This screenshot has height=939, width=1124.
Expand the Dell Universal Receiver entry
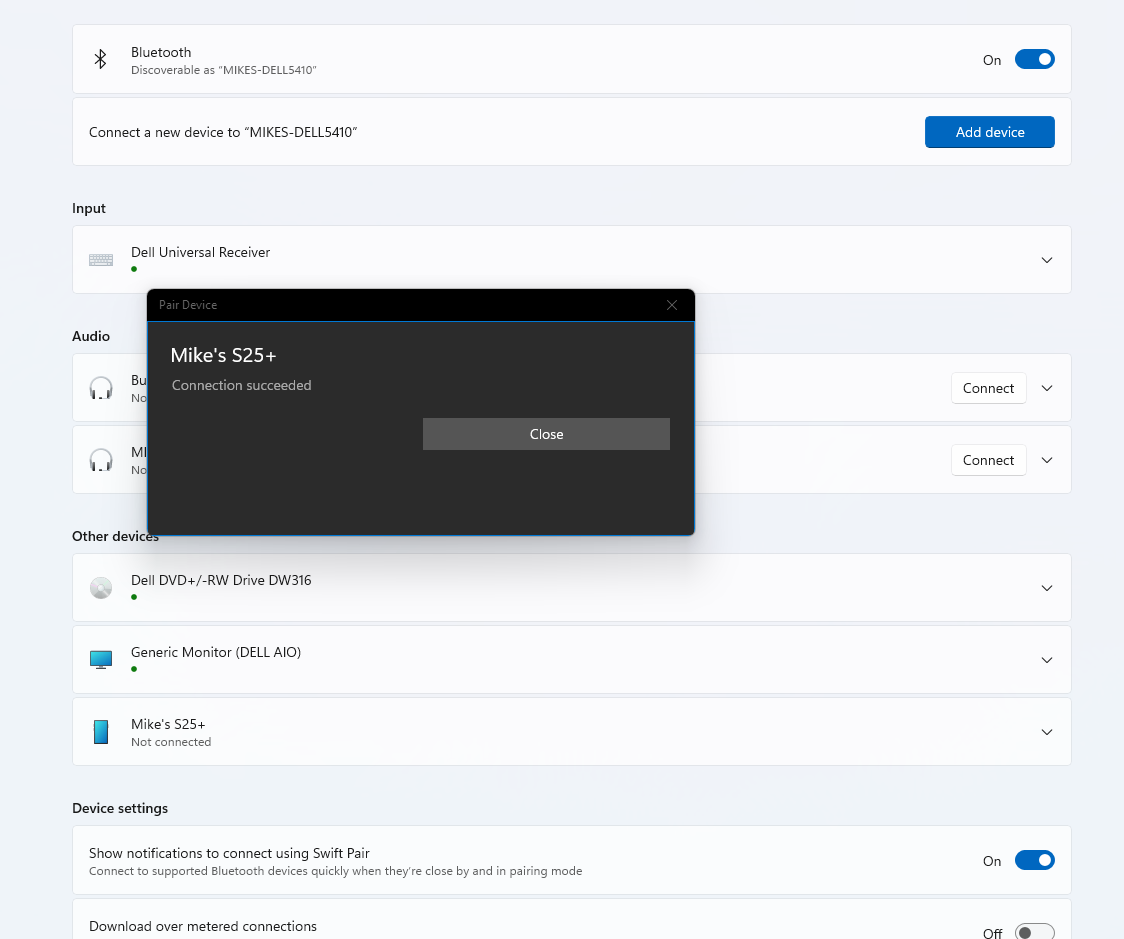click(1047, 260)
